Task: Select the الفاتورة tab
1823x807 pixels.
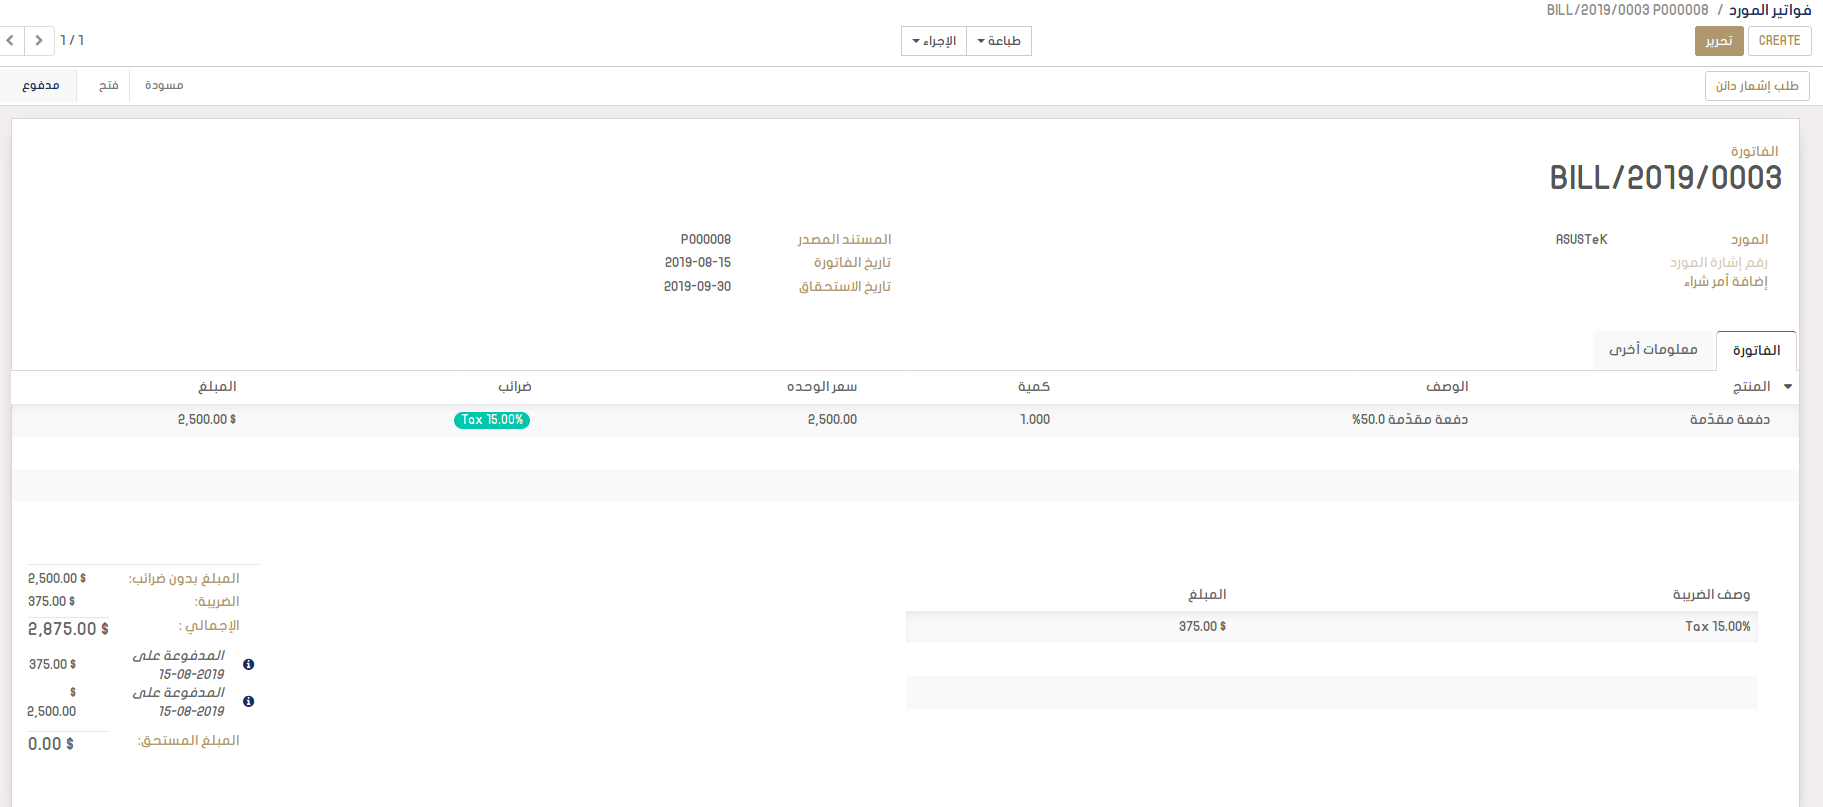Action: tap(1756, 351)
